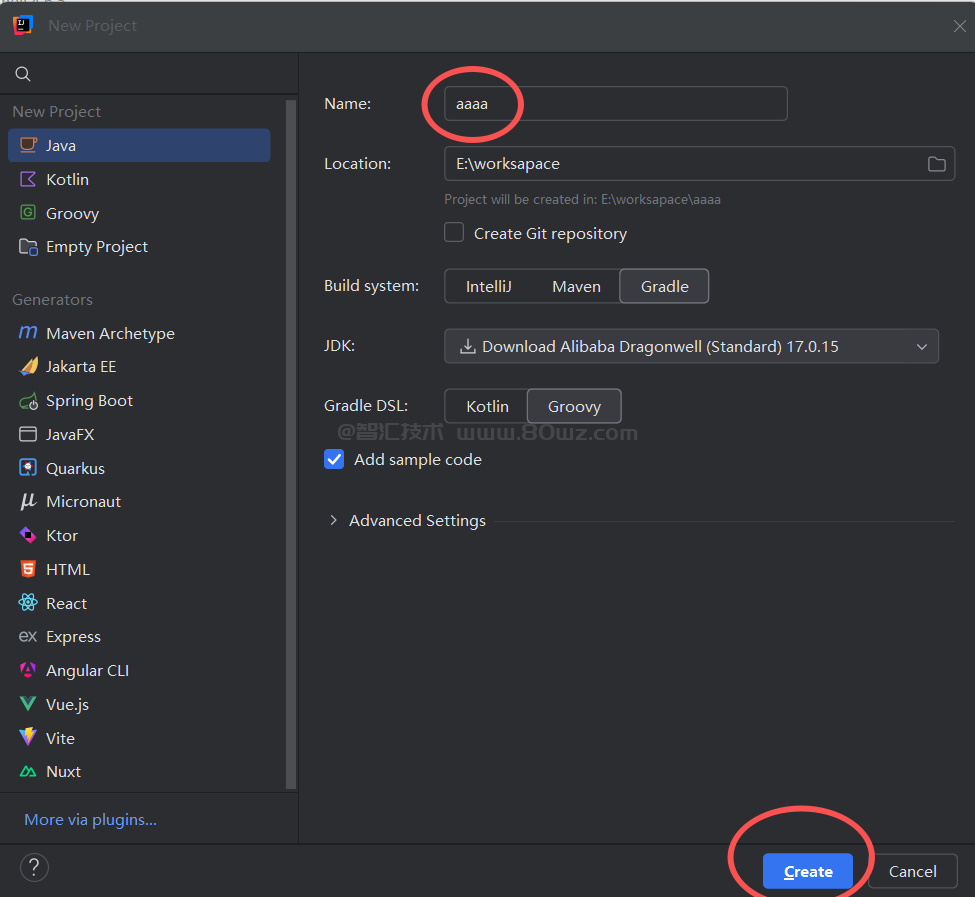The height and width of the screenshot is (897, 975).
Task: Select Spring Boot generator
Action: [x=139, y=401]
